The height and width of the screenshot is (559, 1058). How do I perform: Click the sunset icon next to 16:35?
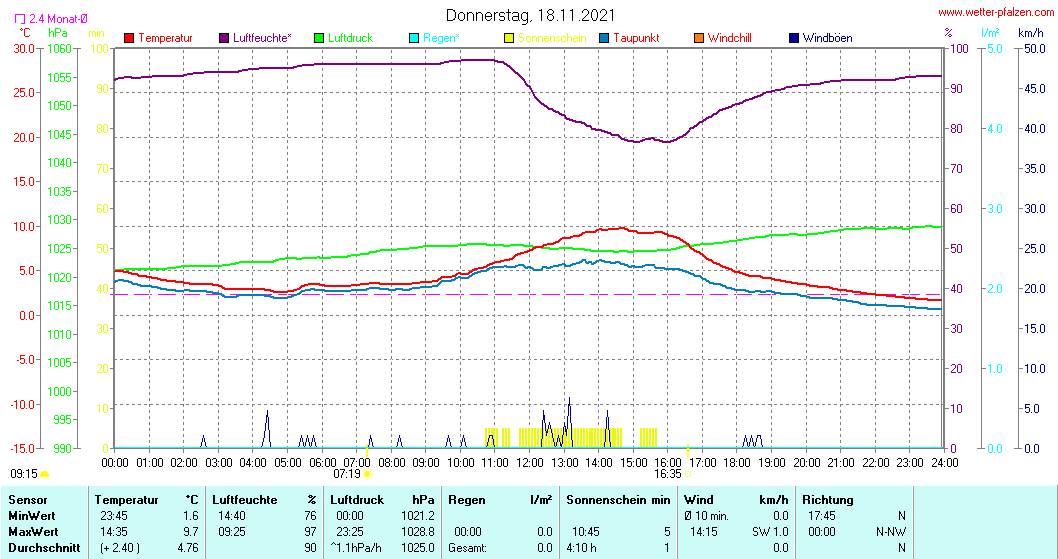688,474
